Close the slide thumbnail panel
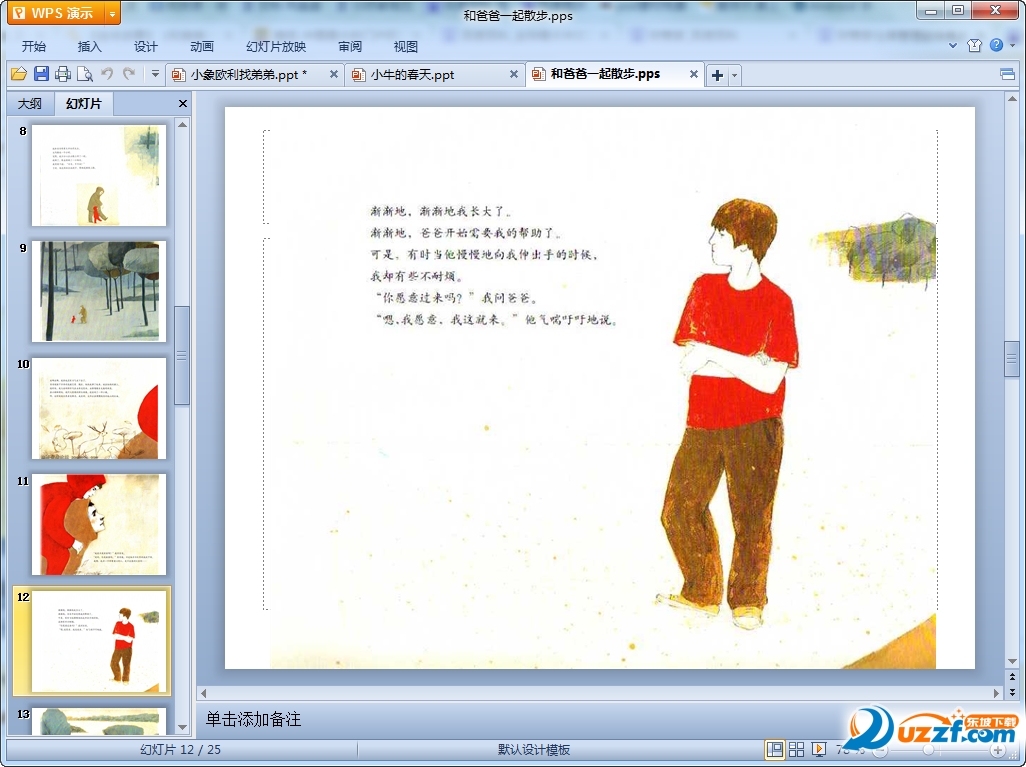 tap(183, 103)
